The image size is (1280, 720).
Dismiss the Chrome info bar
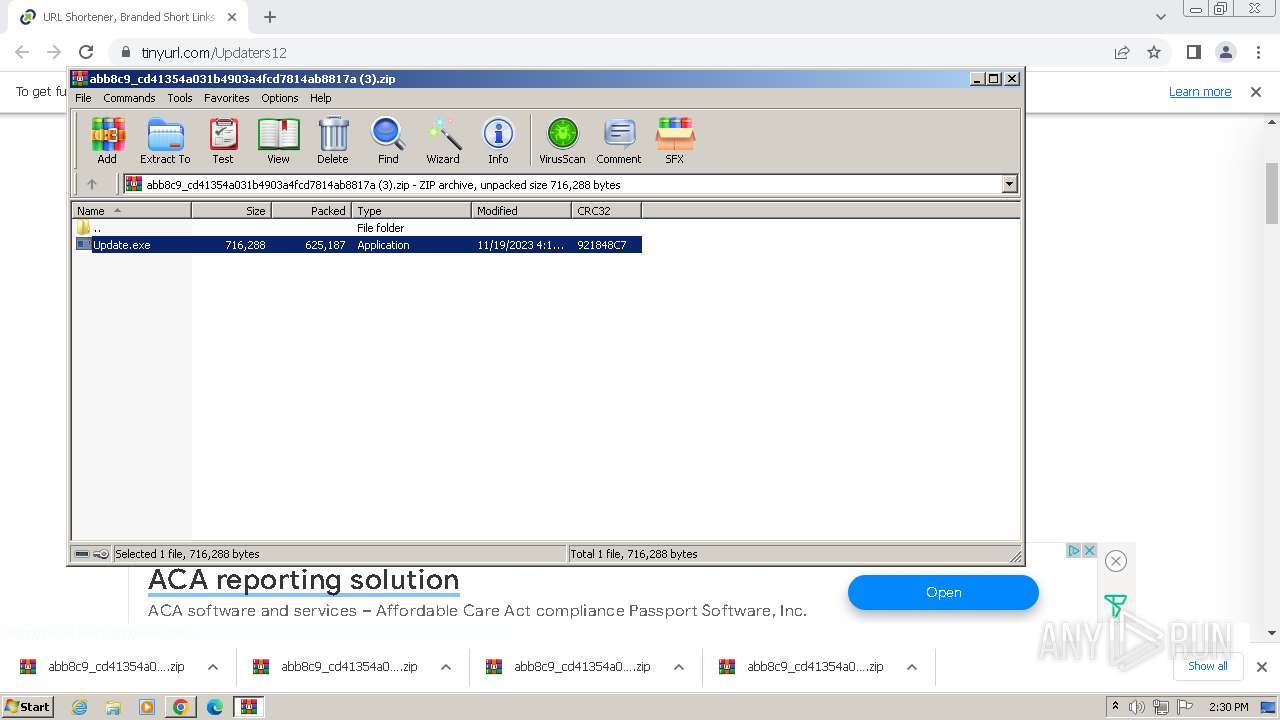click(1256, 91)
